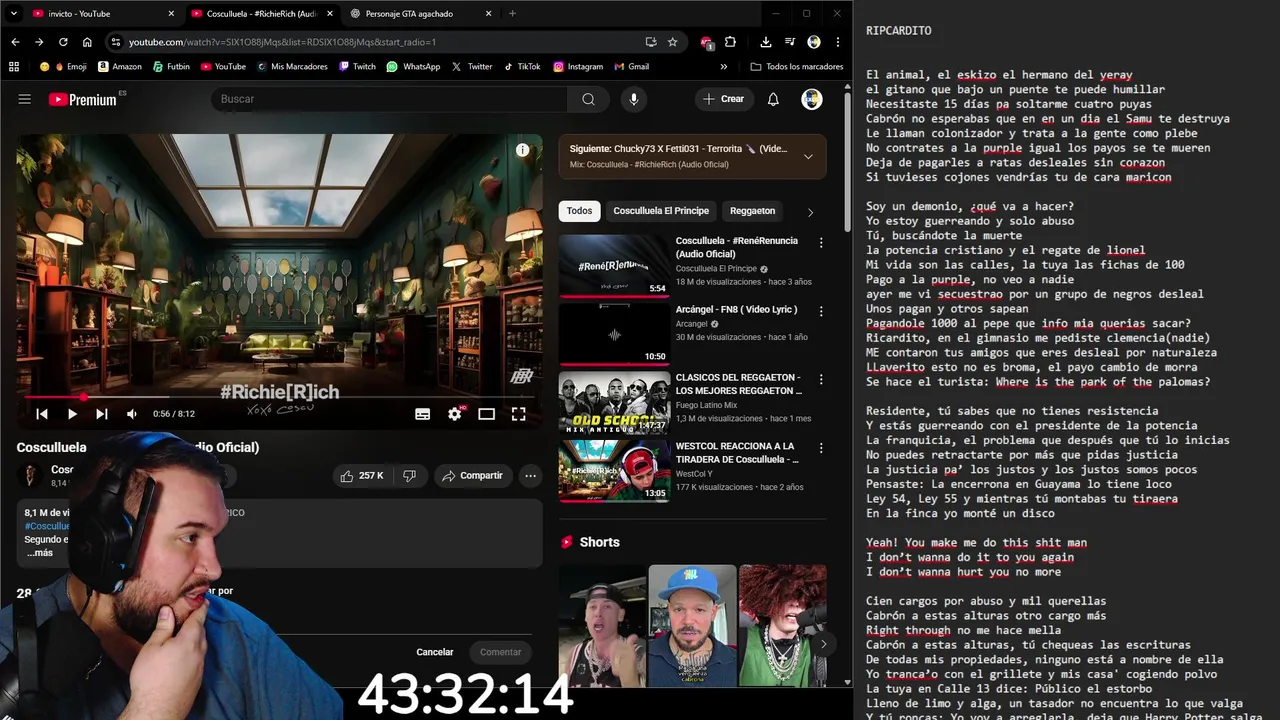Open Arcángel FN8 video thumbnail
Viewport: 1280px width, 720px height.
614,334
